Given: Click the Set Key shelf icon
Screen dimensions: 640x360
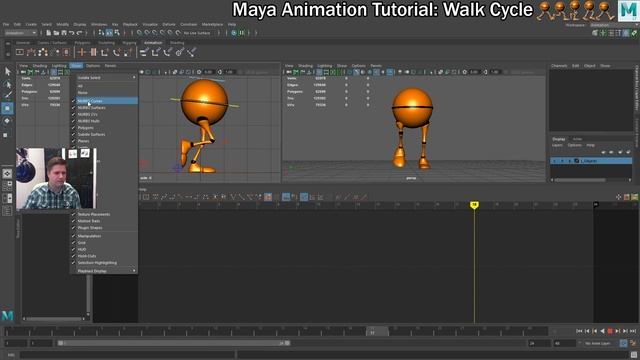Looking at the screenshot, I should pos(81,52).
